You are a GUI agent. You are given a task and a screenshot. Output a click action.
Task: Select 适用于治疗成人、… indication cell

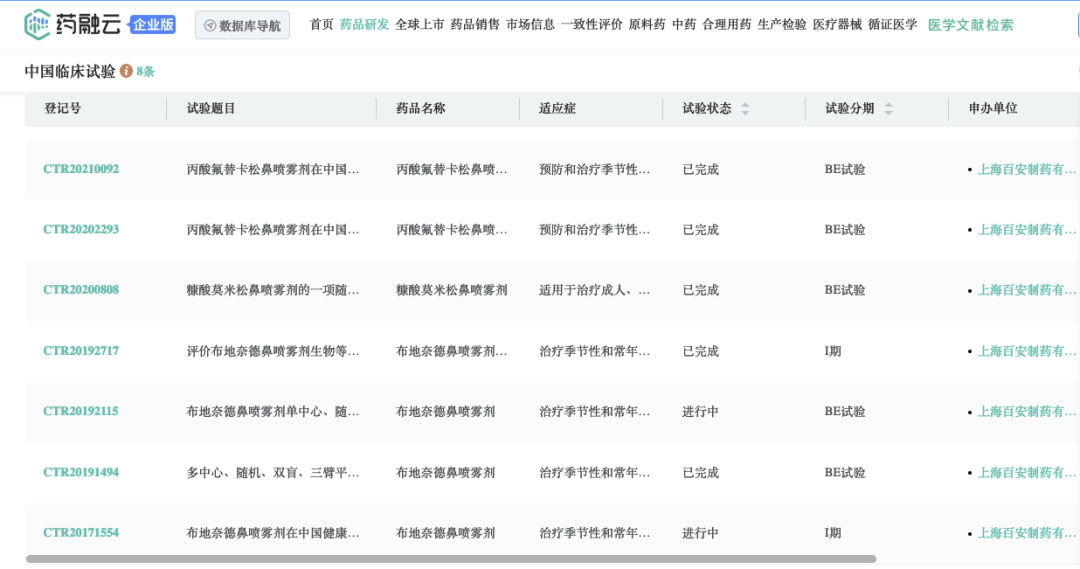[x=594, y=290]
